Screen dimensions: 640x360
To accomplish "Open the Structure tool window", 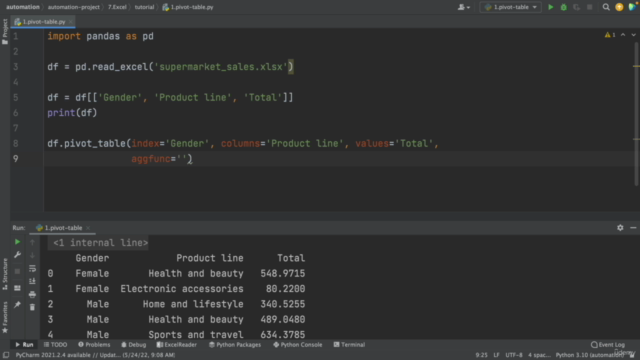I will (5, 274).
